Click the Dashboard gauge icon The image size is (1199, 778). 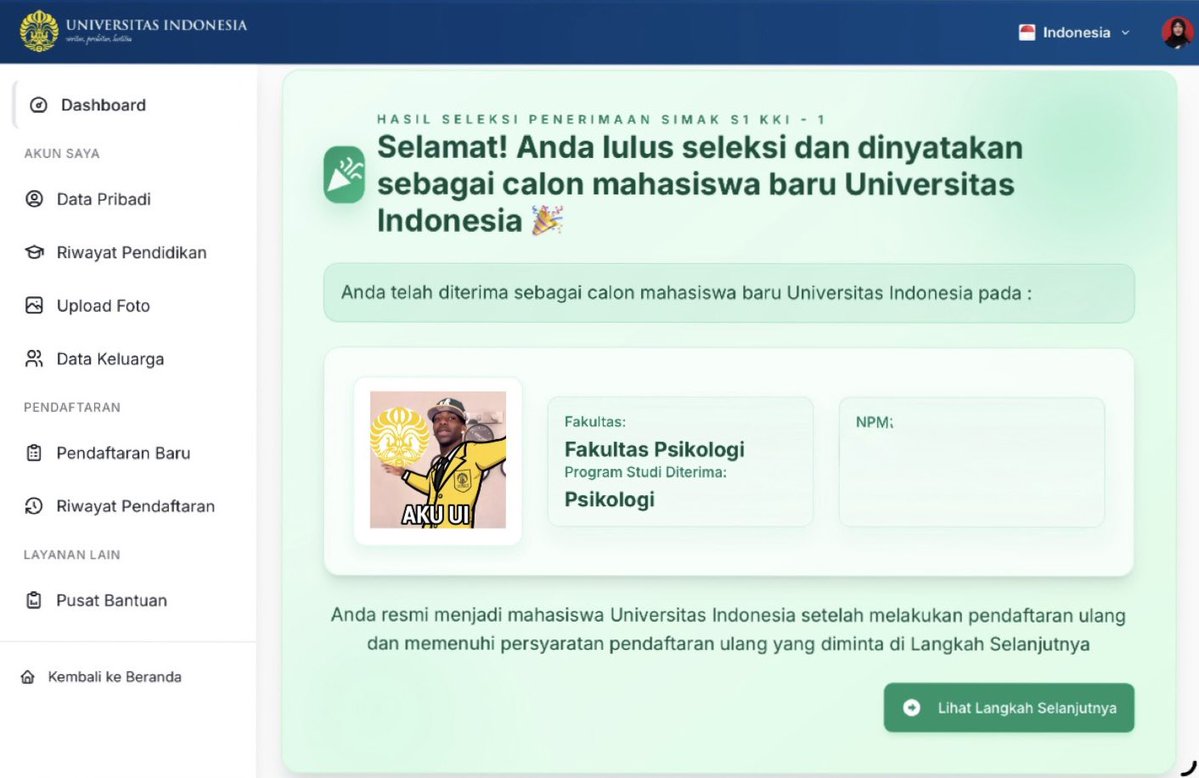click(x=38, y=105)
